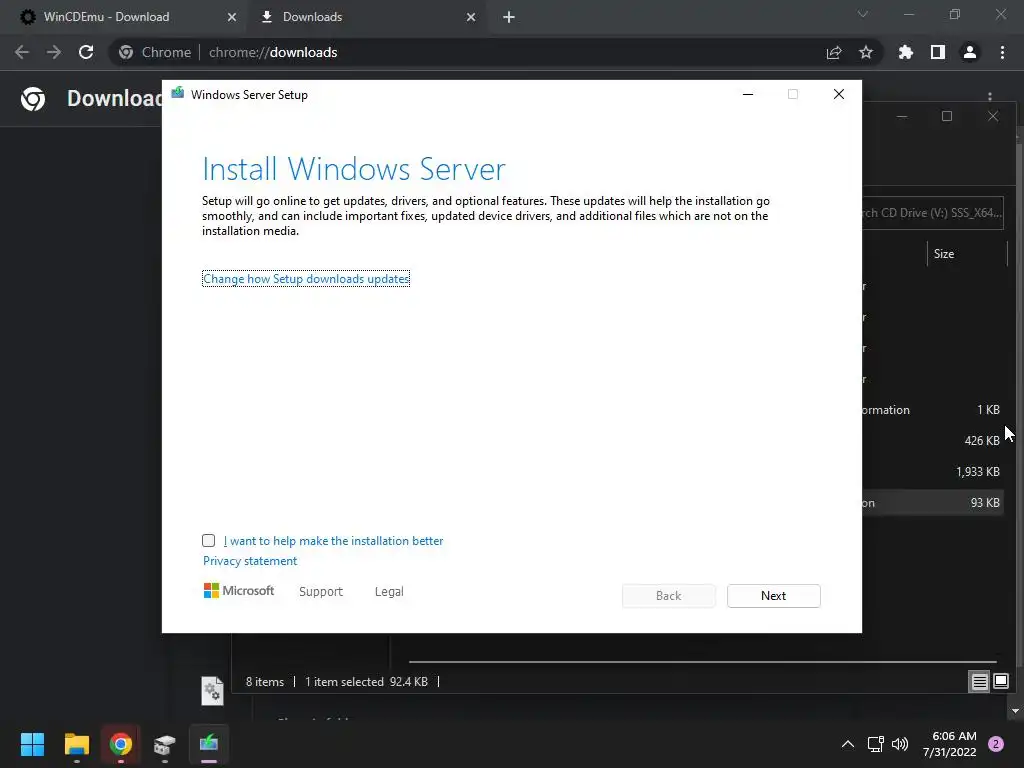Image resolution: width=1024 pixels, height=768 pixels.
Task: Switch Explorer to details view icon
Action: pos(980,682)
